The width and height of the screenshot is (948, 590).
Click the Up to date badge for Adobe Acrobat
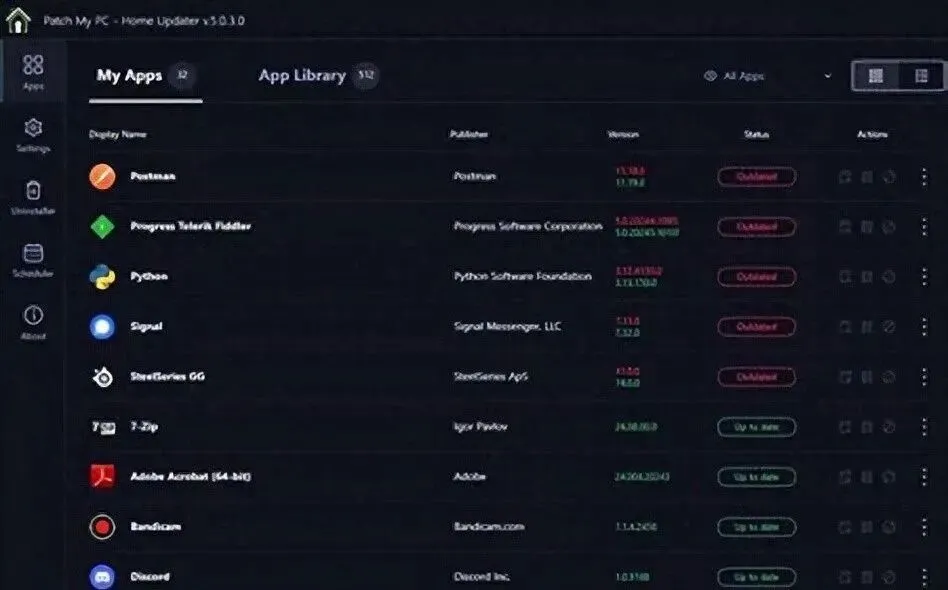tap(756, 477)
